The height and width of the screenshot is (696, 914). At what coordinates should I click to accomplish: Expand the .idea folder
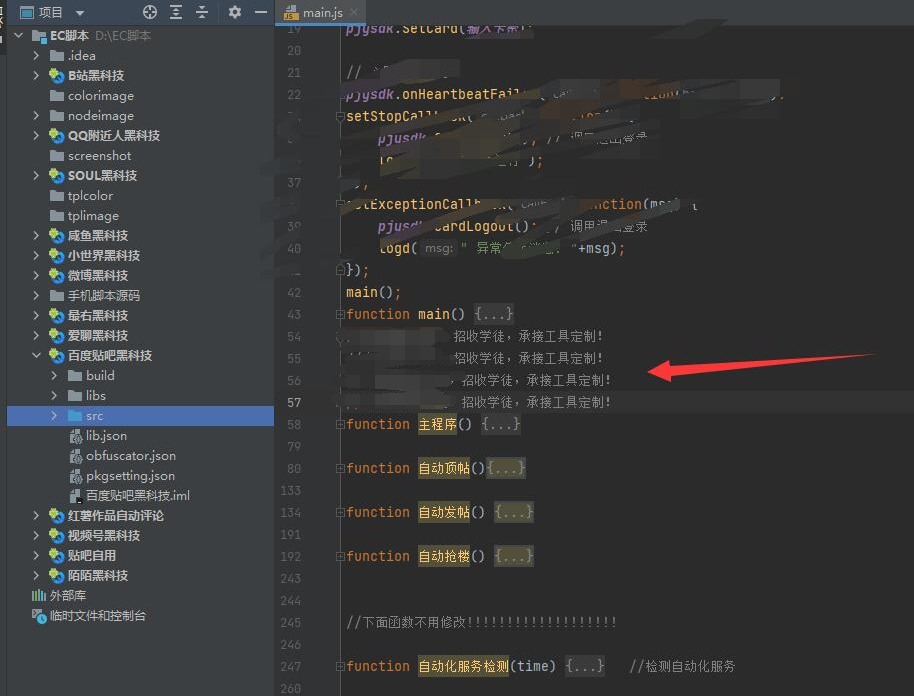[36, 55]
